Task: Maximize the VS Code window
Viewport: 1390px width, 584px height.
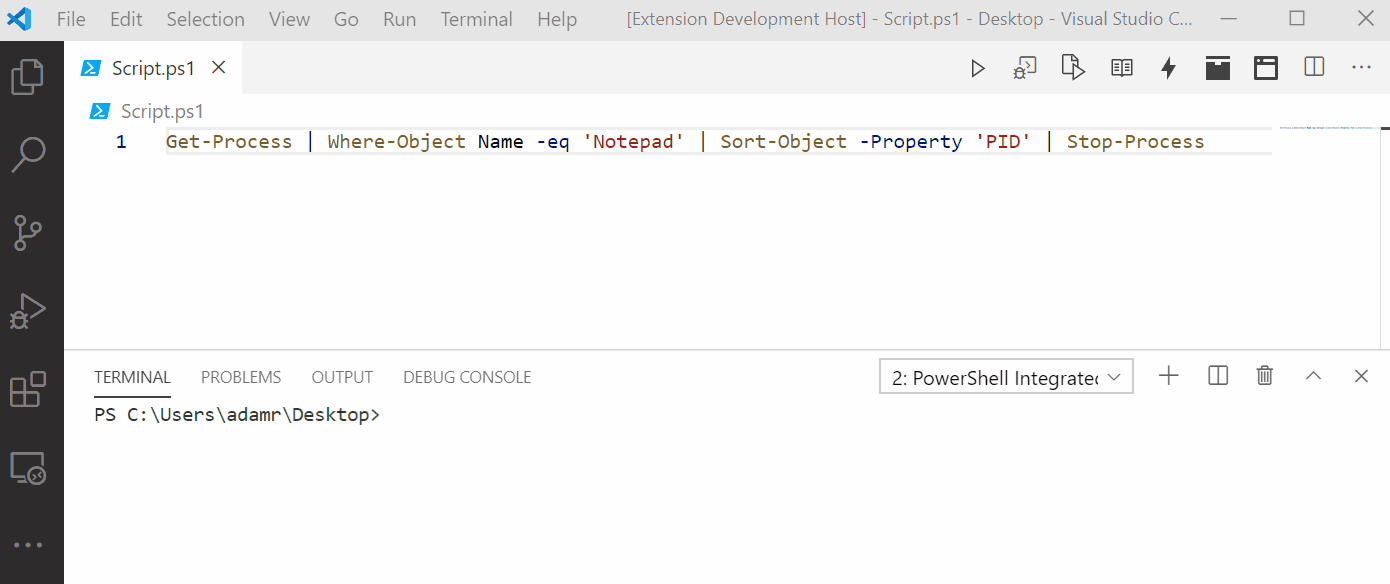Action: 1297,18
